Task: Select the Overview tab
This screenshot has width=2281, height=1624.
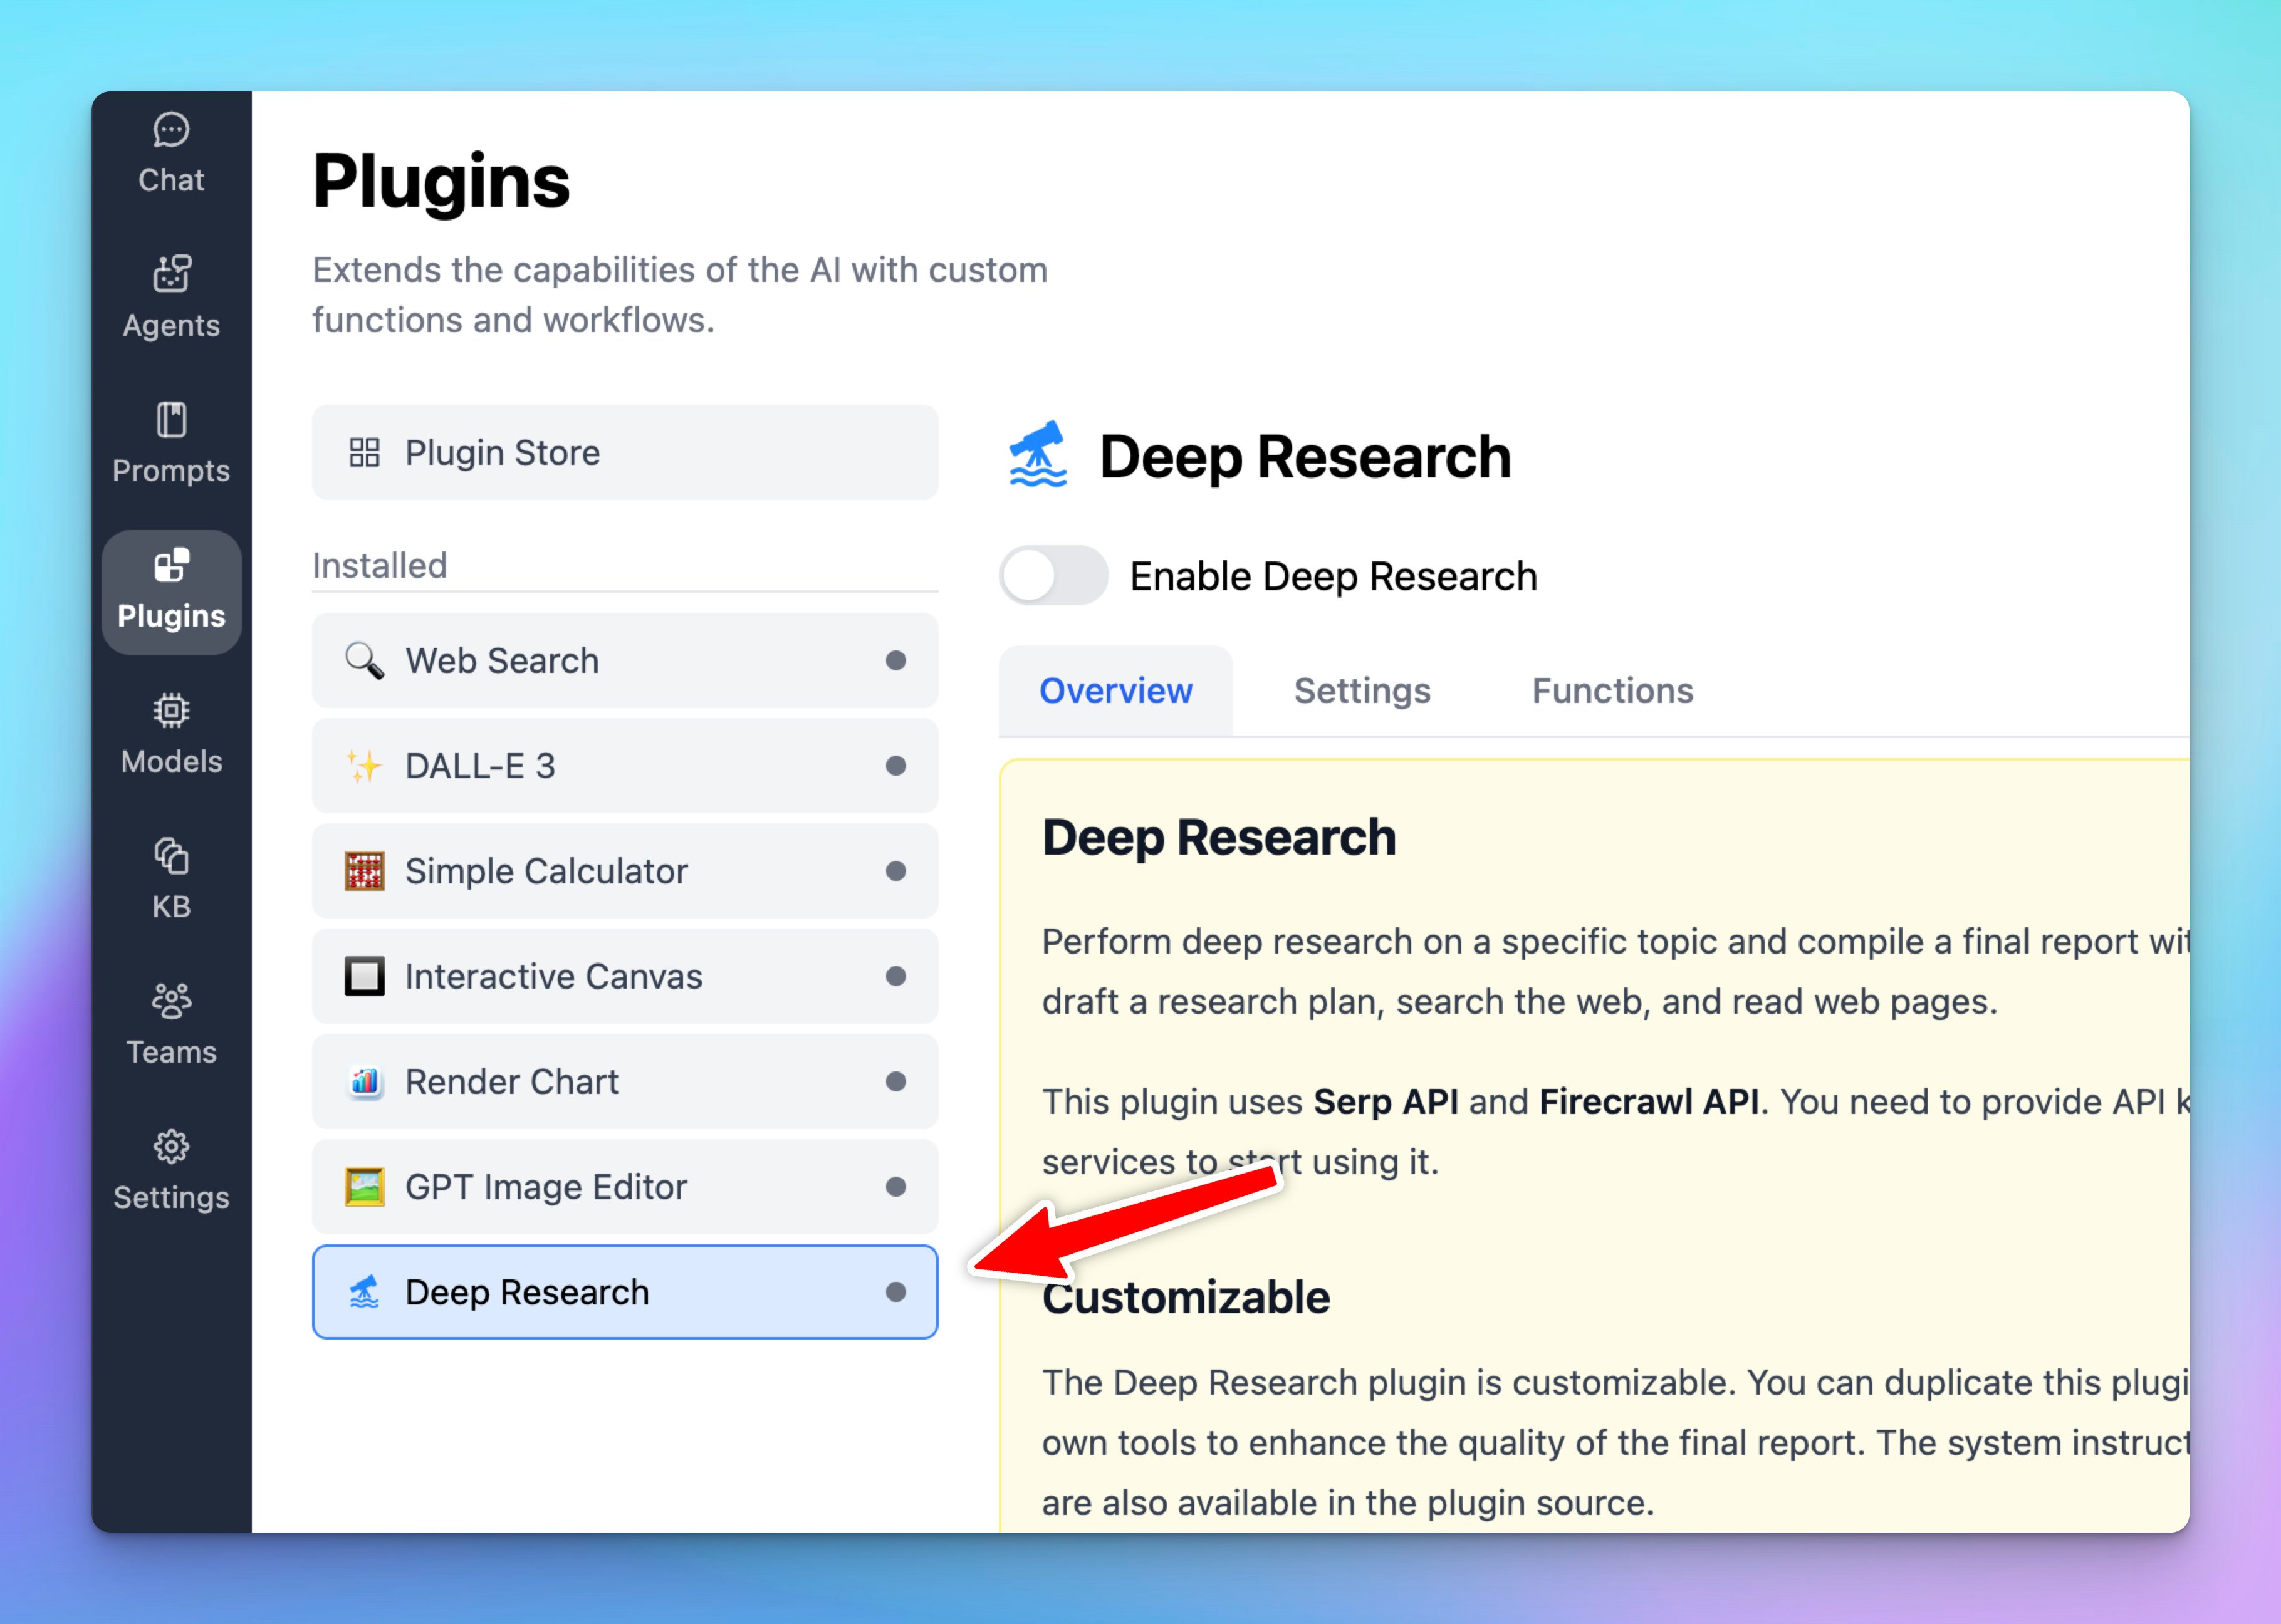Action: 1115,691
